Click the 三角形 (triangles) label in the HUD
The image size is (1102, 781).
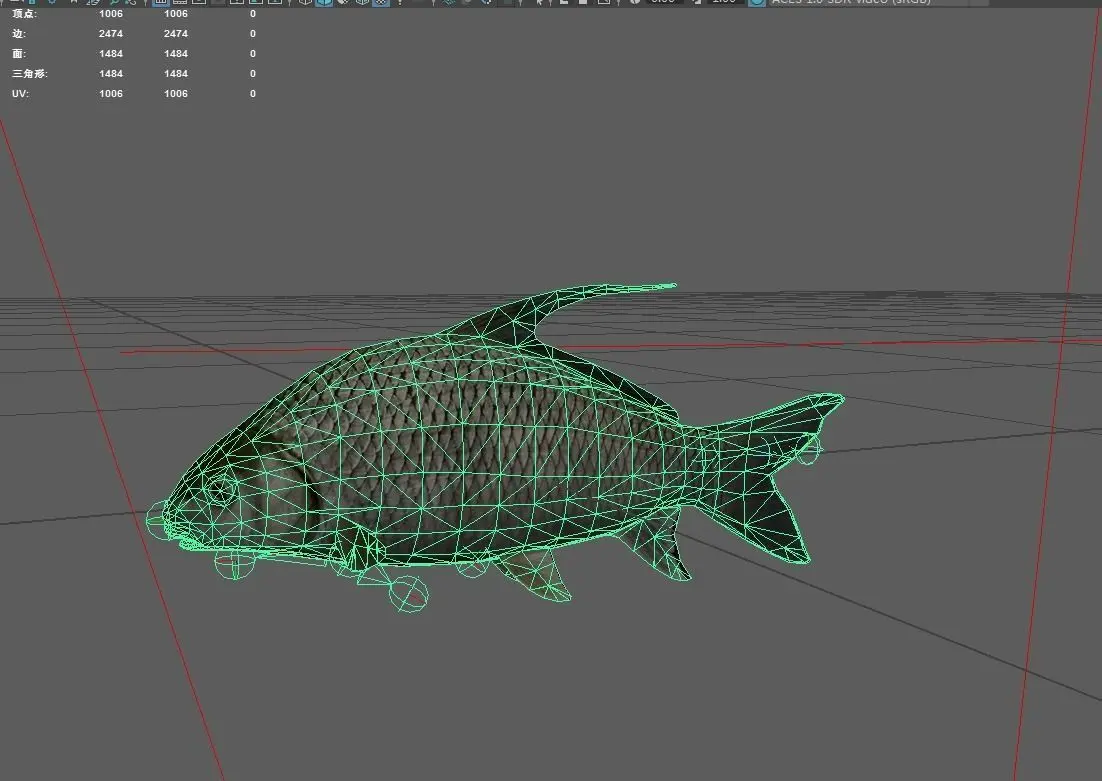[30, 73]
